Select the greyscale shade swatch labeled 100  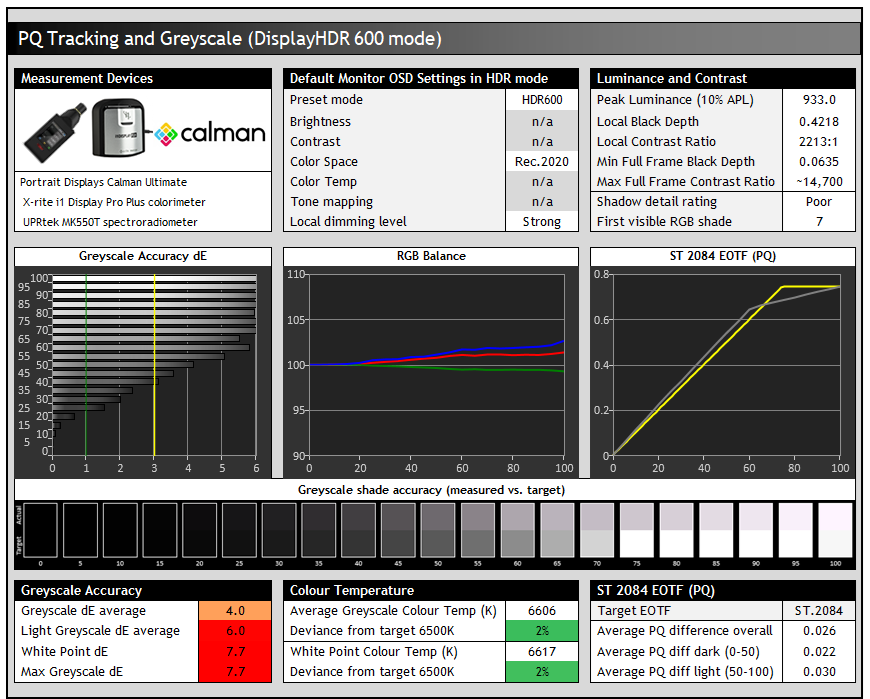pos(835,529)
